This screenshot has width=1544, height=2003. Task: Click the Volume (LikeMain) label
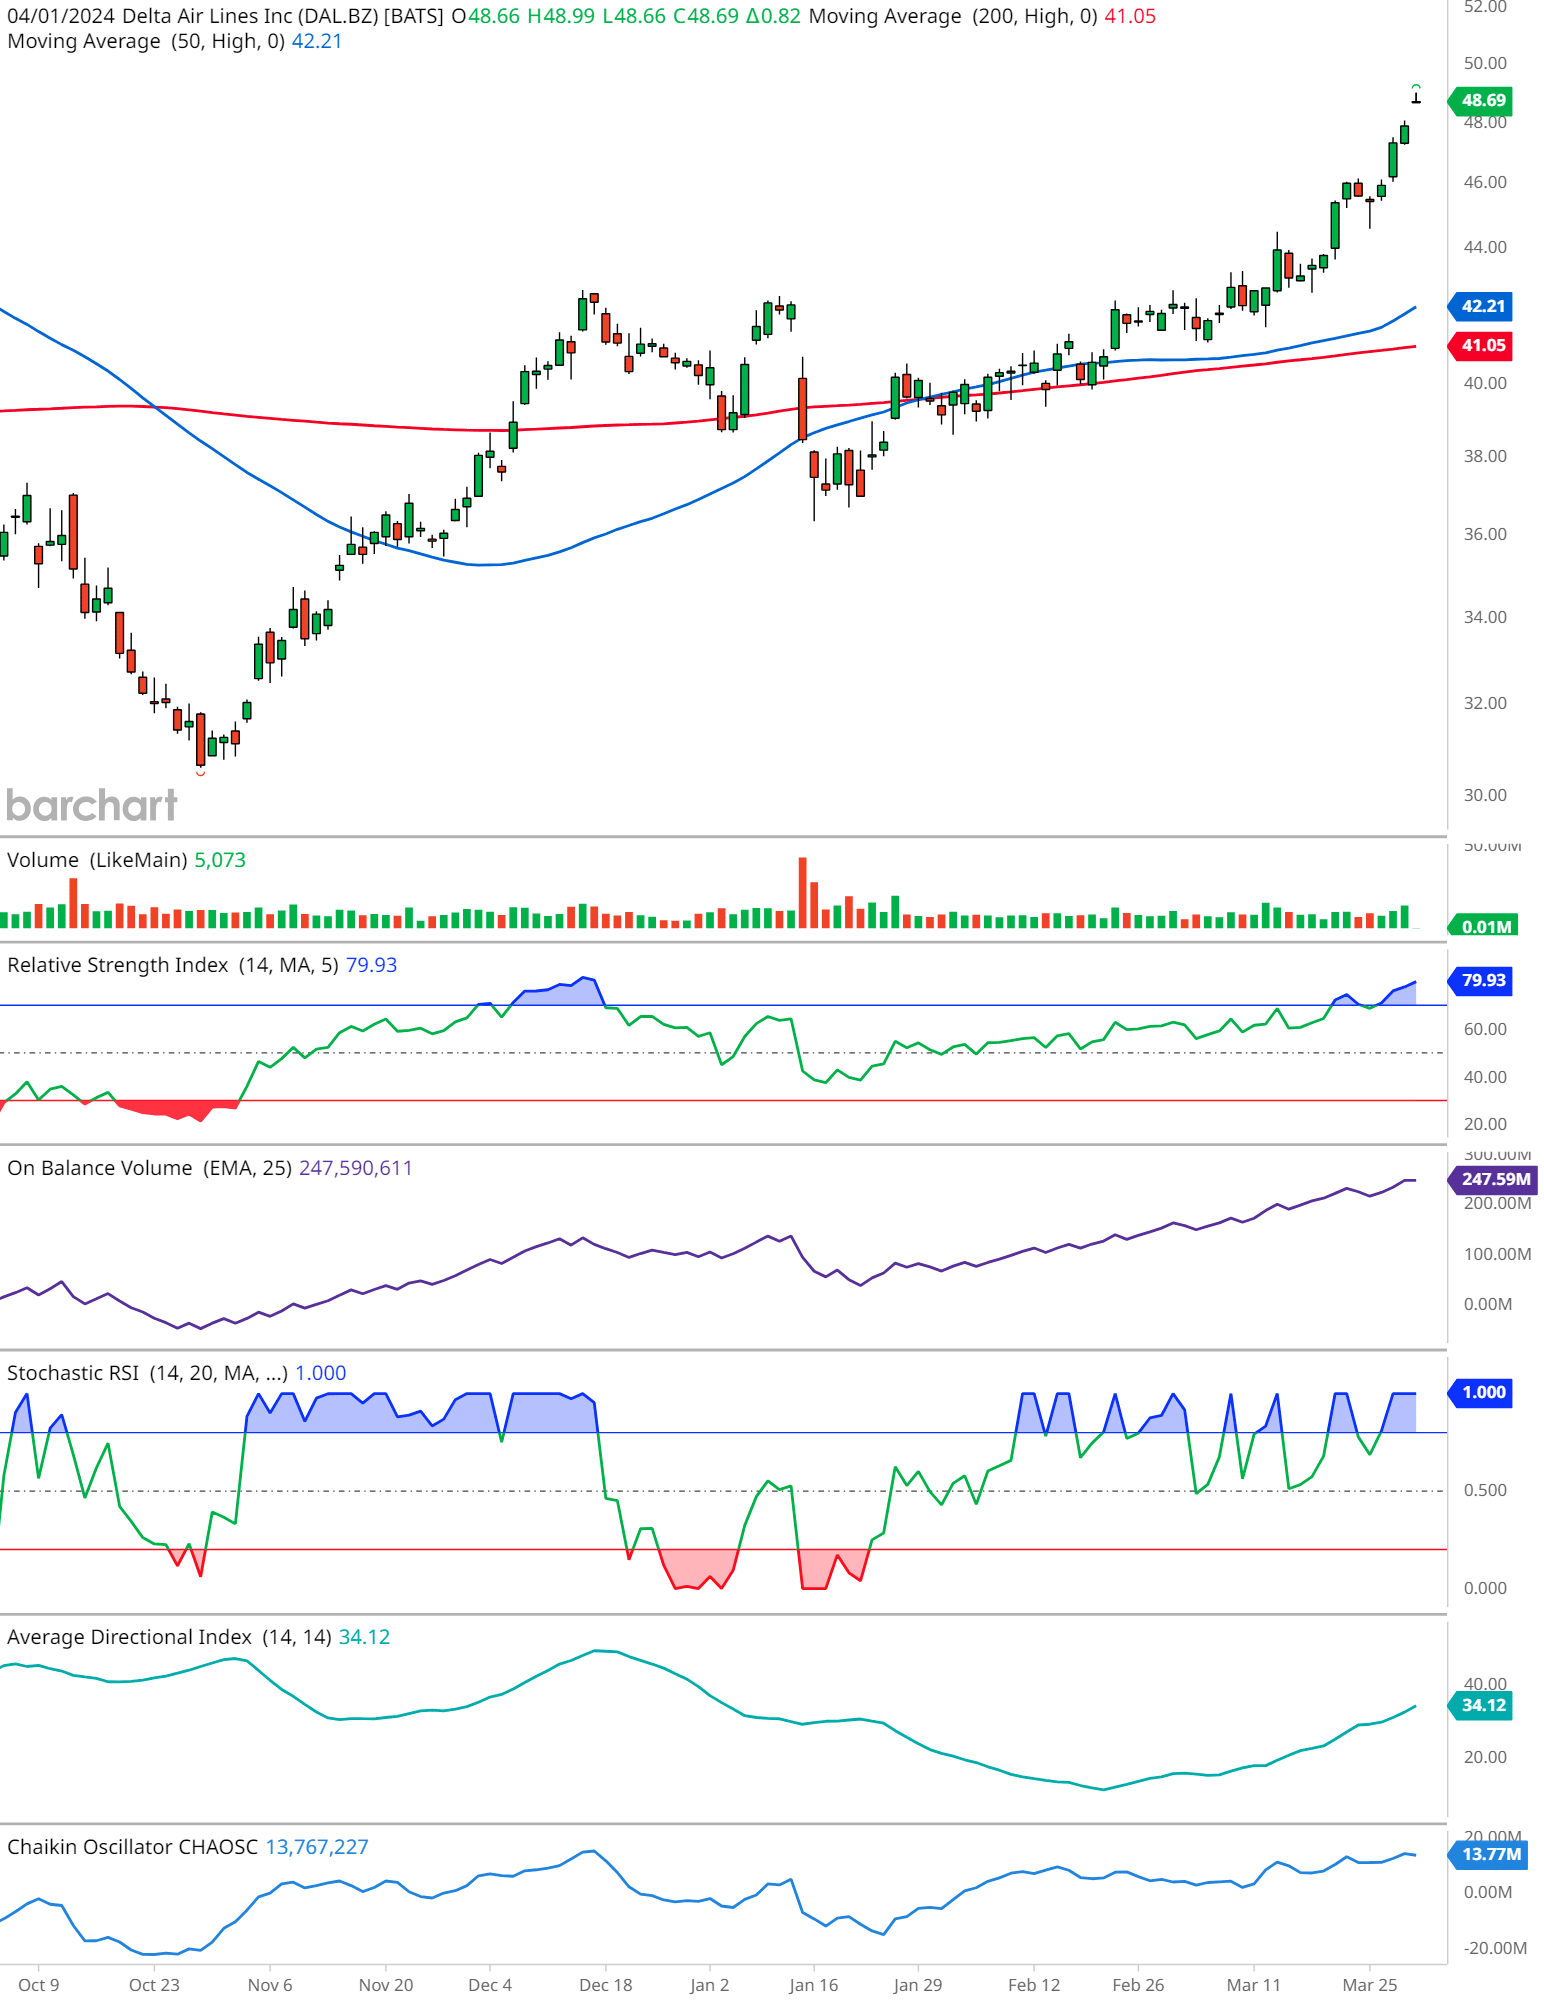point(98,860)
